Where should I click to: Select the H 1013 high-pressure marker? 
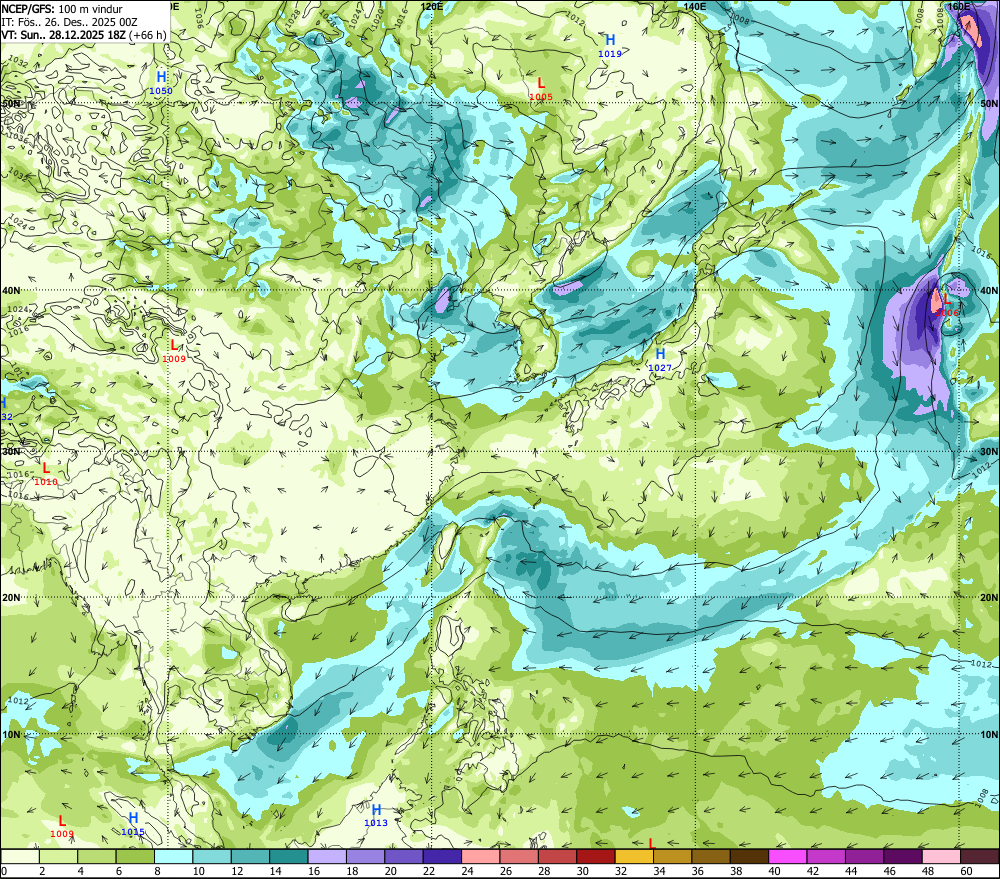click(x=376, y=815)
